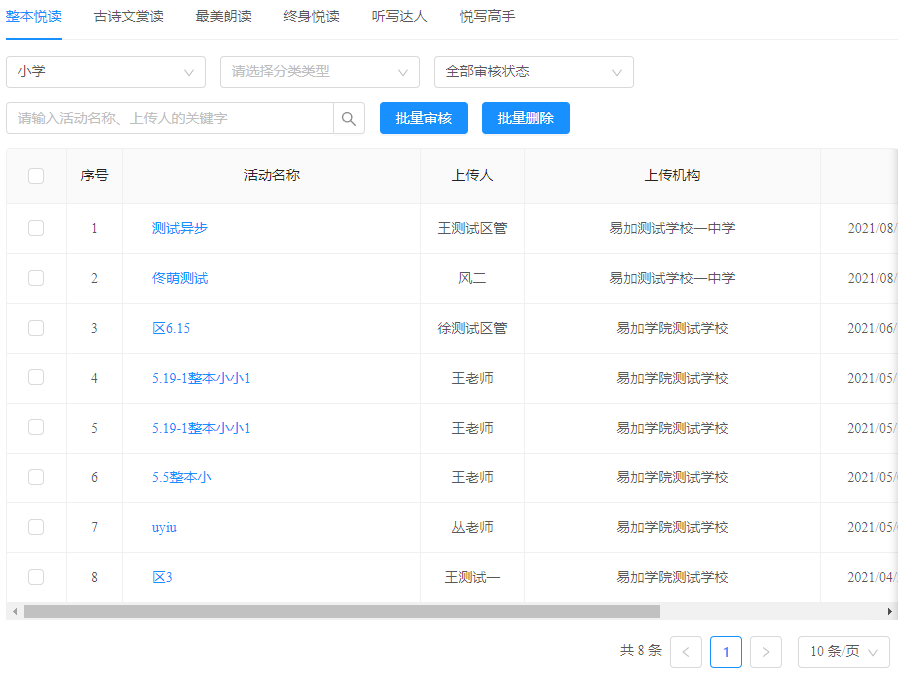Open the 佟萌测试 activity link
The width and height of the screenshot is (903, 677).
click(x=180, y=279)
